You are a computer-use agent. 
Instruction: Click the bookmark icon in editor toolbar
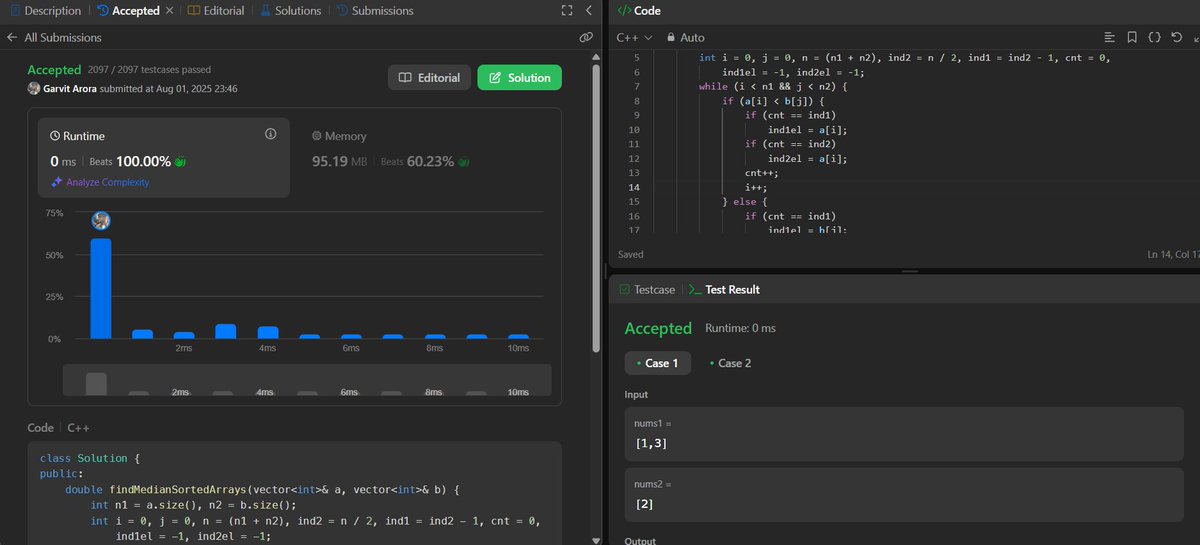(x=1131, y=37)
